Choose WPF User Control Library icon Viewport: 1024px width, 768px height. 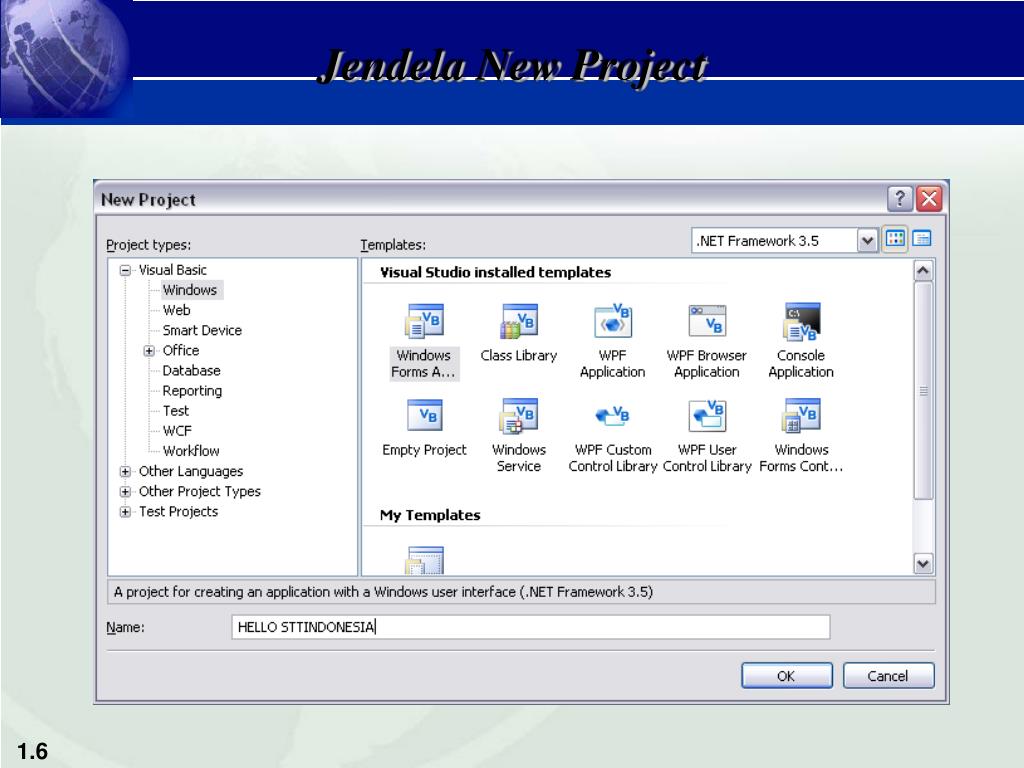707,415
